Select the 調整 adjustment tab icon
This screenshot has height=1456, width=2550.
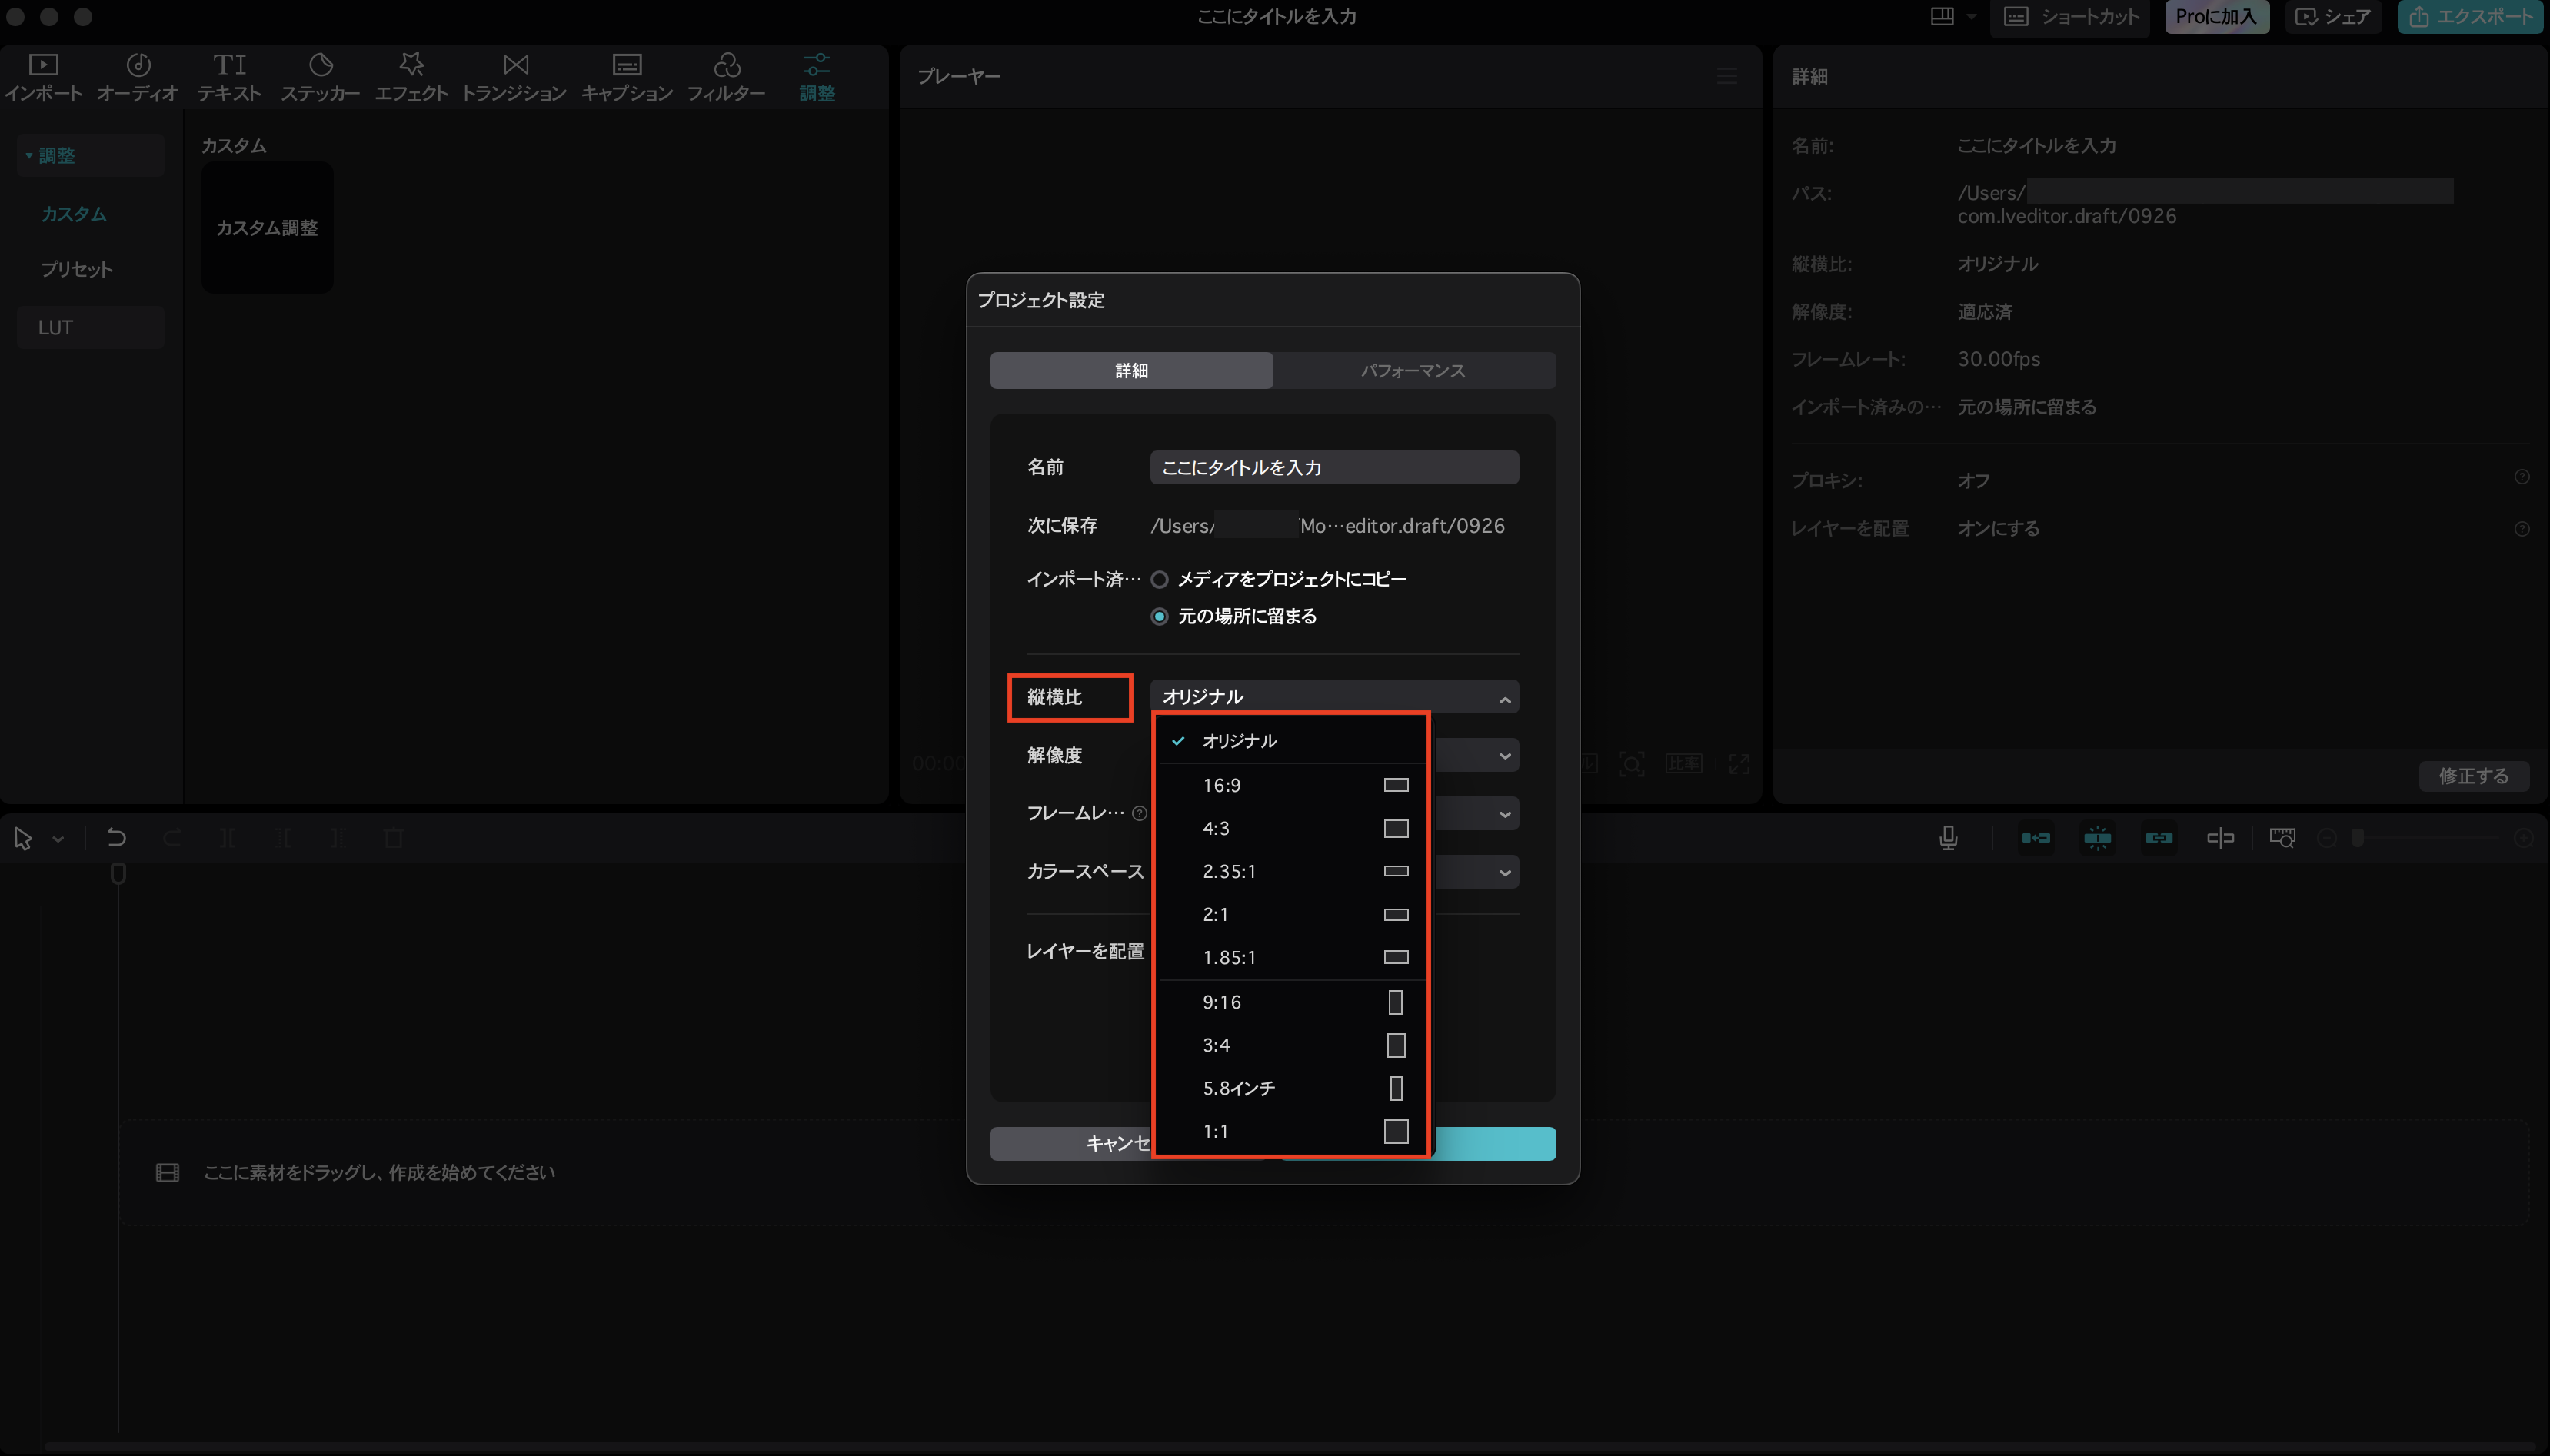tap(817, 77)
